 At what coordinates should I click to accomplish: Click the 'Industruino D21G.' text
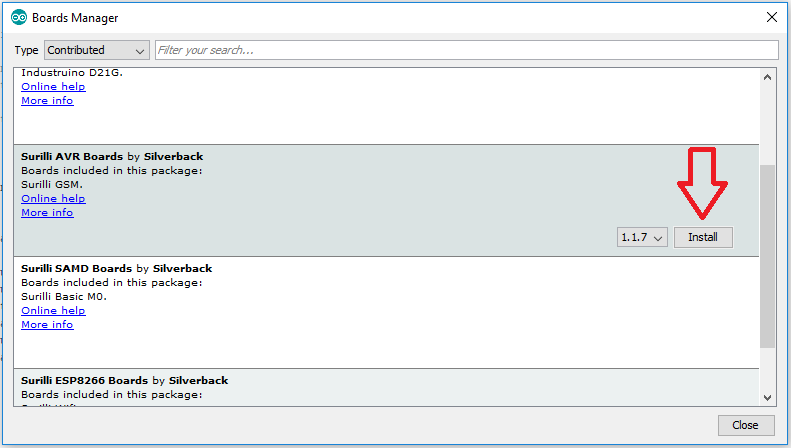(72, 73)
